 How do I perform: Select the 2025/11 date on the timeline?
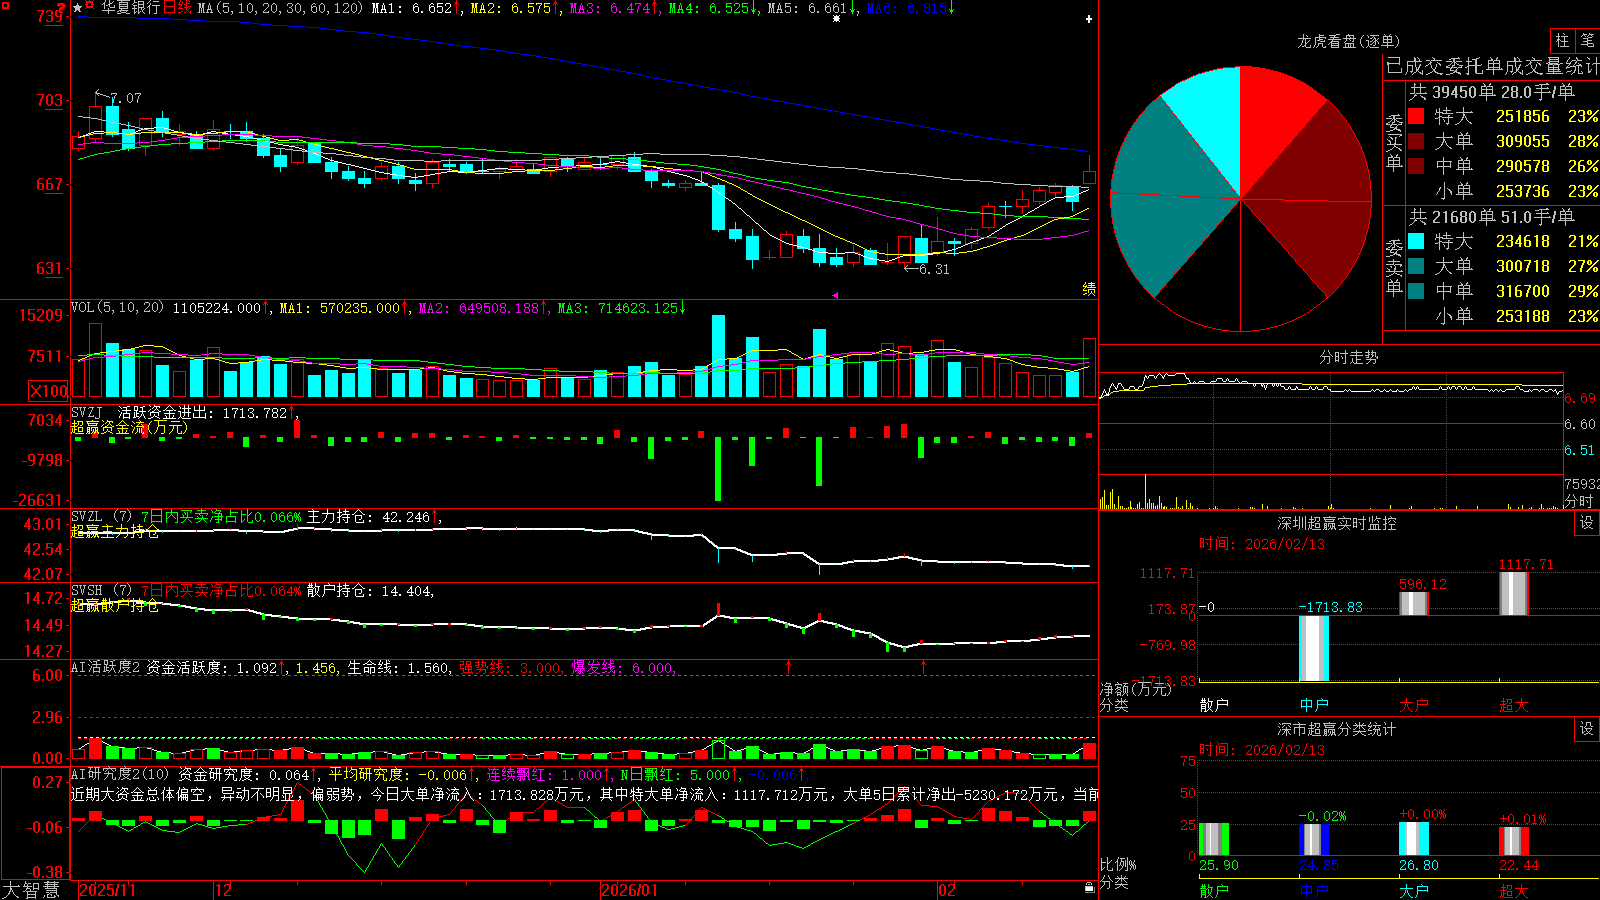[x=107, y=890]
